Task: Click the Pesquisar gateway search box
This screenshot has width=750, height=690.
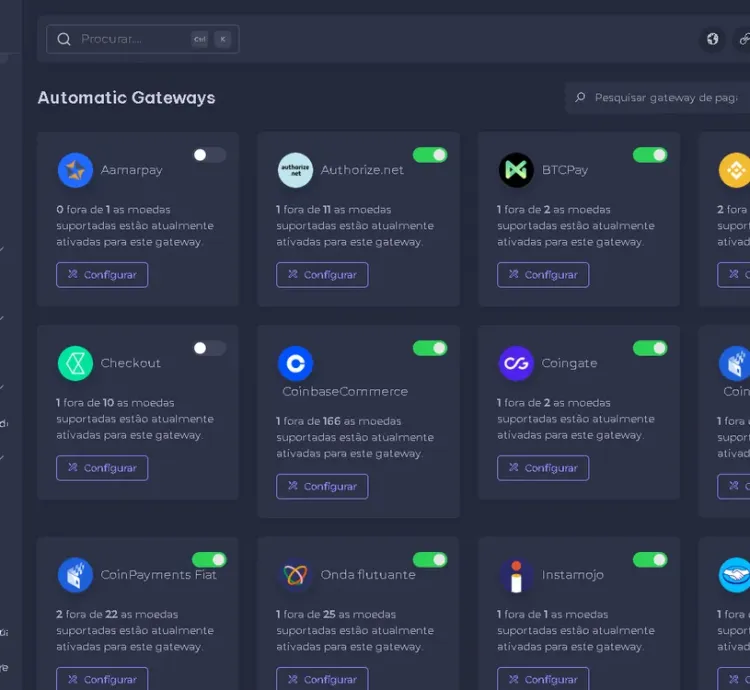Action: point(660,98)
